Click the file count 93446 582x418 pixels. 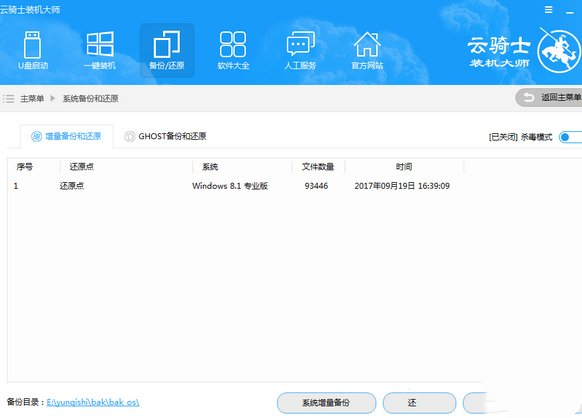pyautogui.click(x=316, y=186)
